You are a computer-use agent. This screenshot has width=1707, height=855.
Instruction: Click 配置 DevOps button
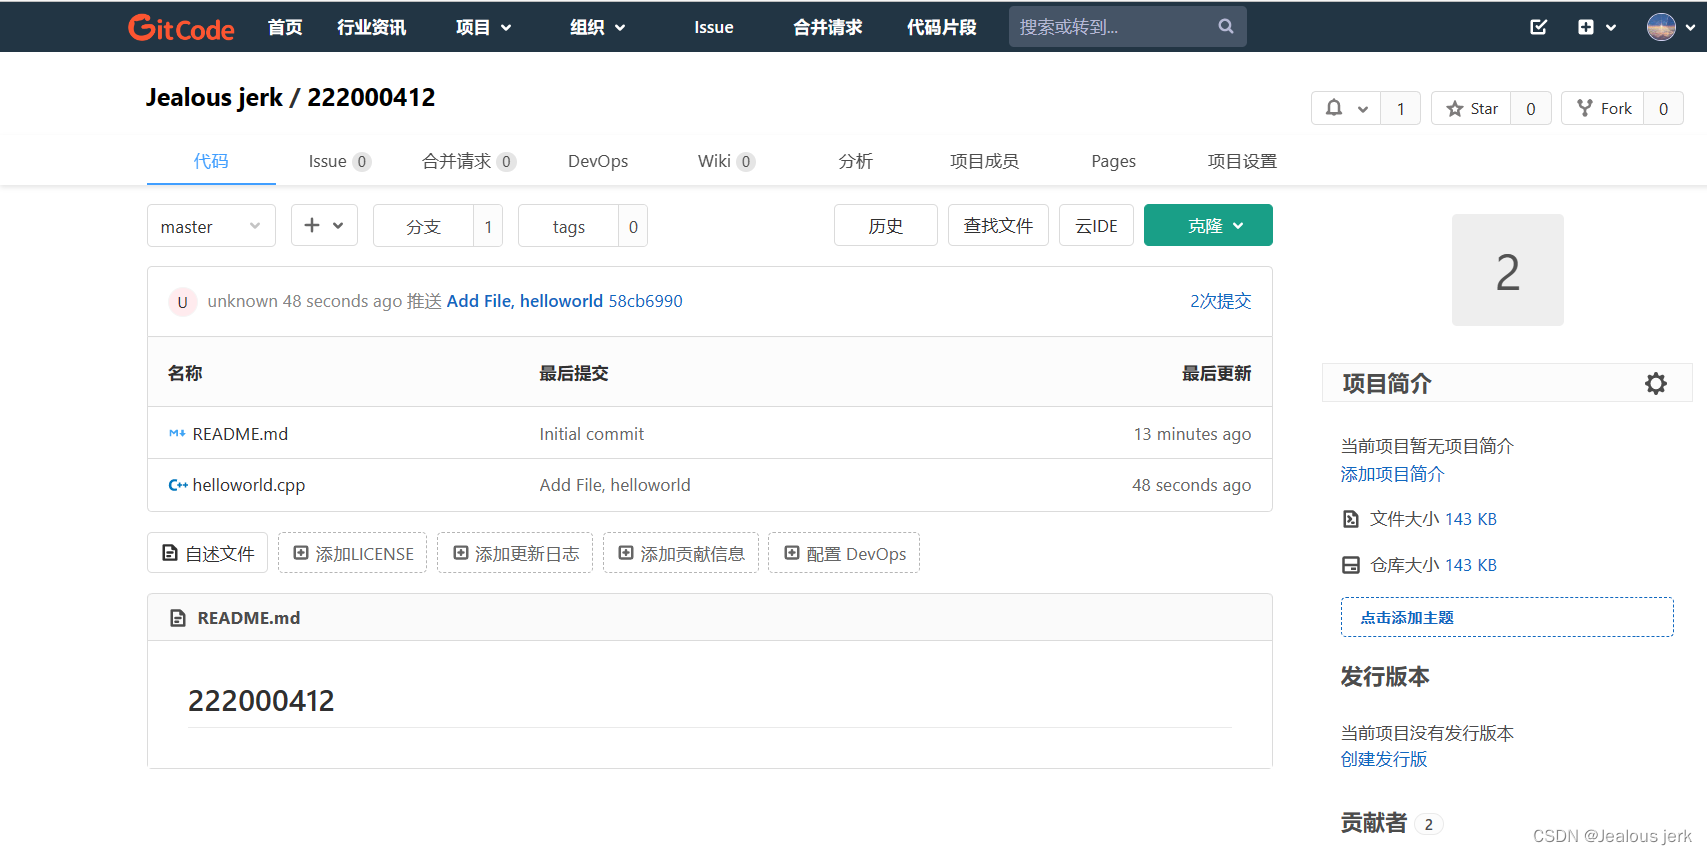pyautogui.click(x=844, y=553)
